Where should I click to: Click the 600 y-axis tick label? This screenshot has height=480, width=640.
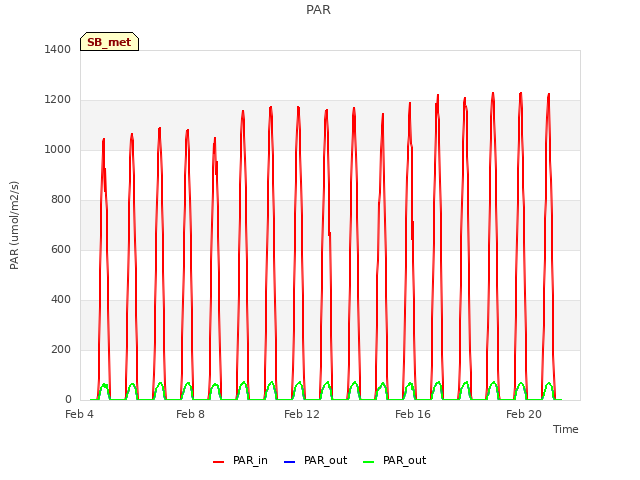61,249
